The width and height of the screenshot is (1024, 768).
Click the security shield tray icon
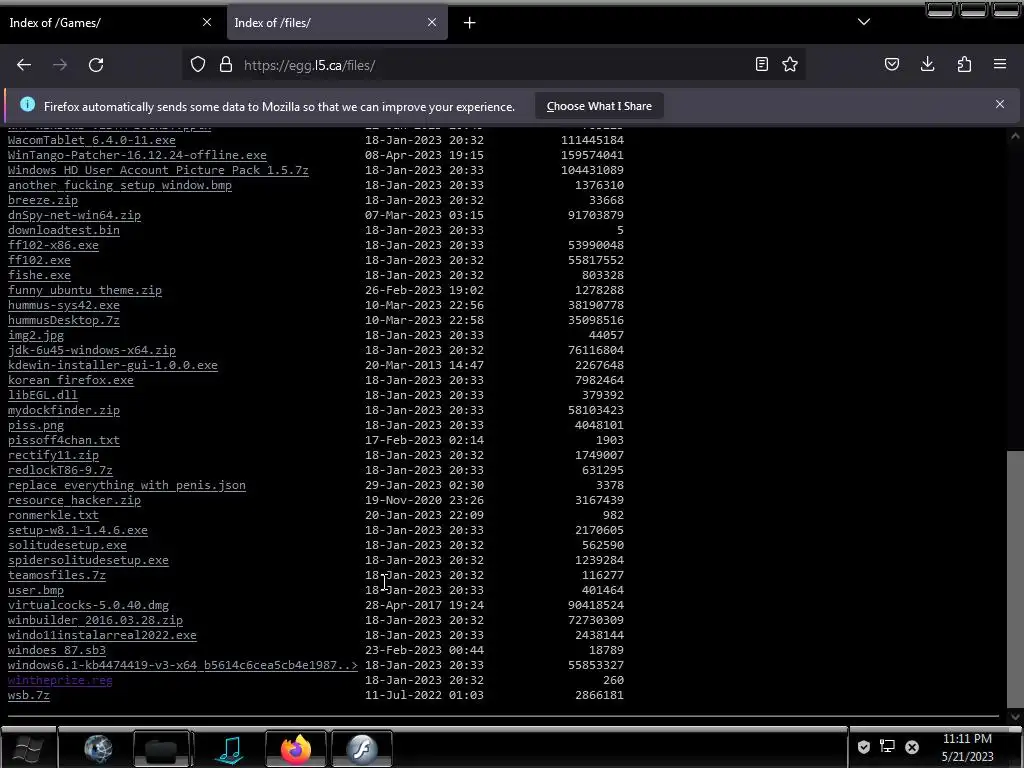pos(863,747)
